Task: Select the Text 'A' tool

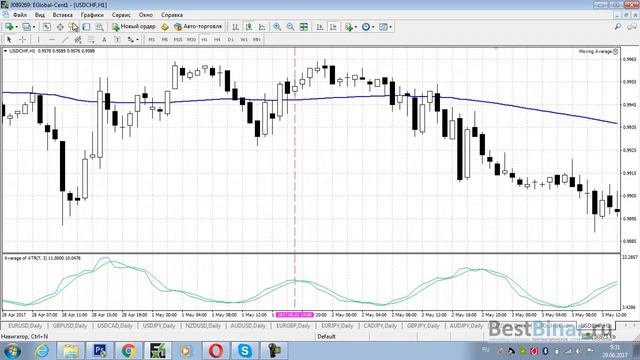Action: [x=104, y=40]
